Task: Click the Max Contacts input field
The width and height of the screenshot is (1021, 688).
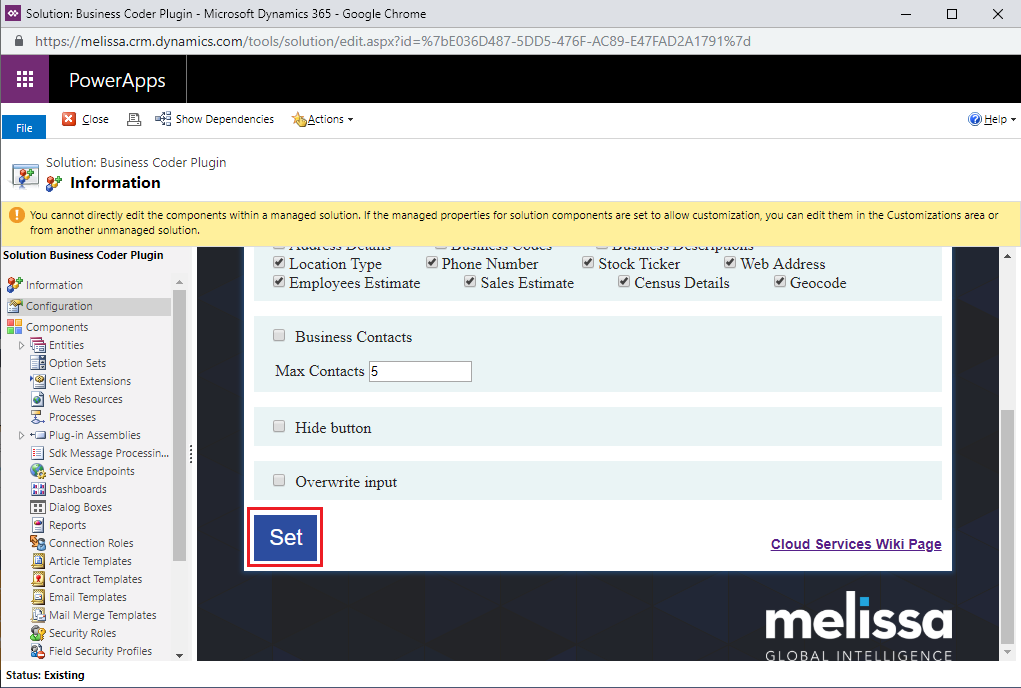Action: [420, 371]
